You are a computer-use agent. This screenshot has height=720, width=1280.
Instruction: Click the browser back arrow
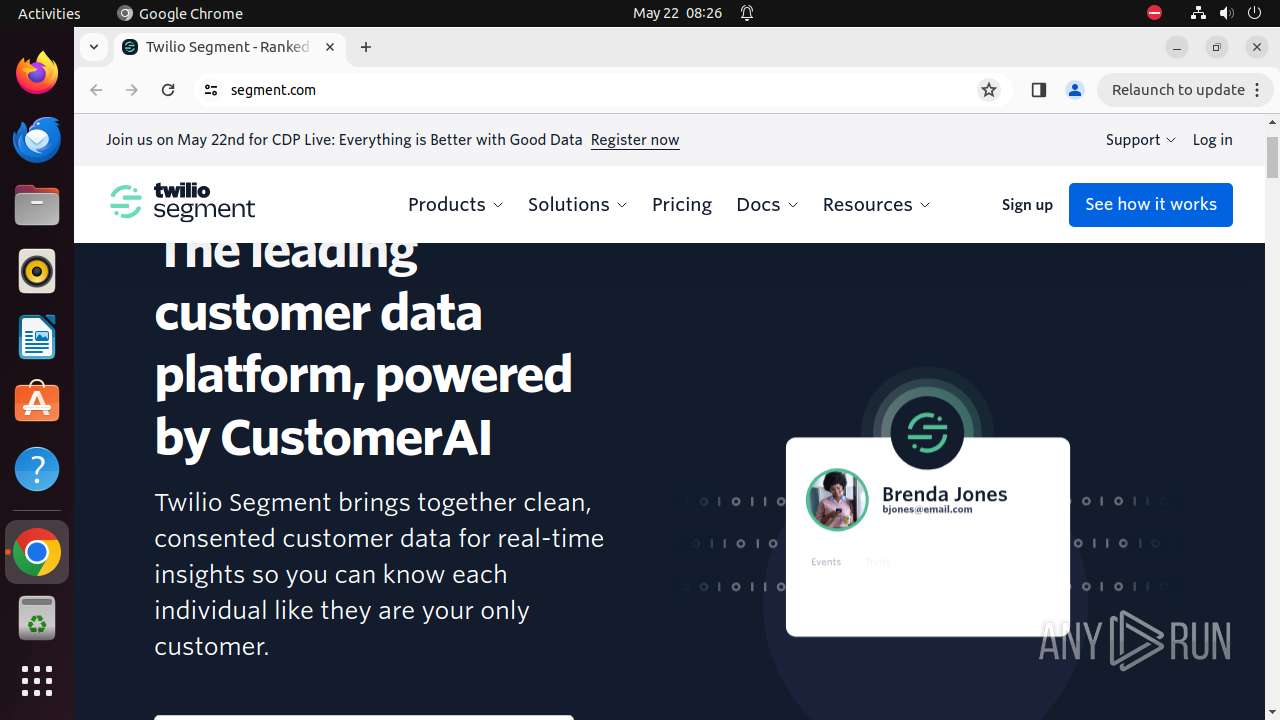pos(96,90)
